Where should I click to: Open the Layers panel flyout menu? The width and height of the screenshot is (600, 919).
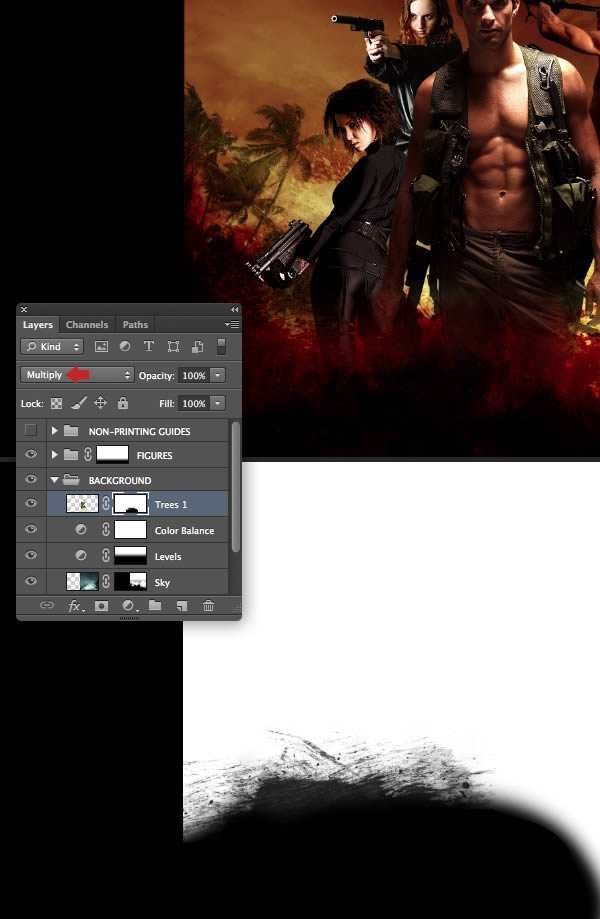point(232,324)
